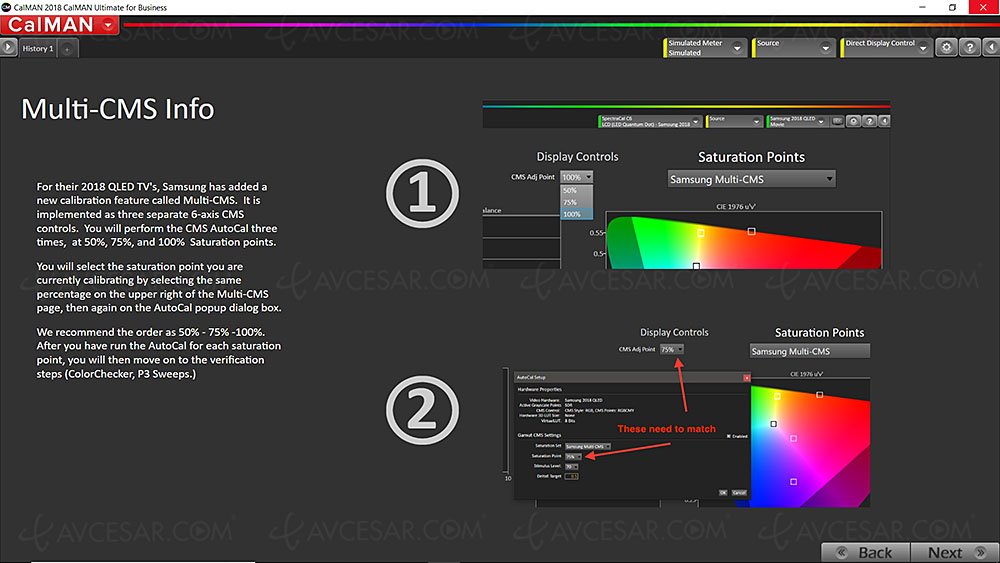Select 75% in the open CMS Adj Point list
1000x563 pixels.
click(x=577, y=202)
